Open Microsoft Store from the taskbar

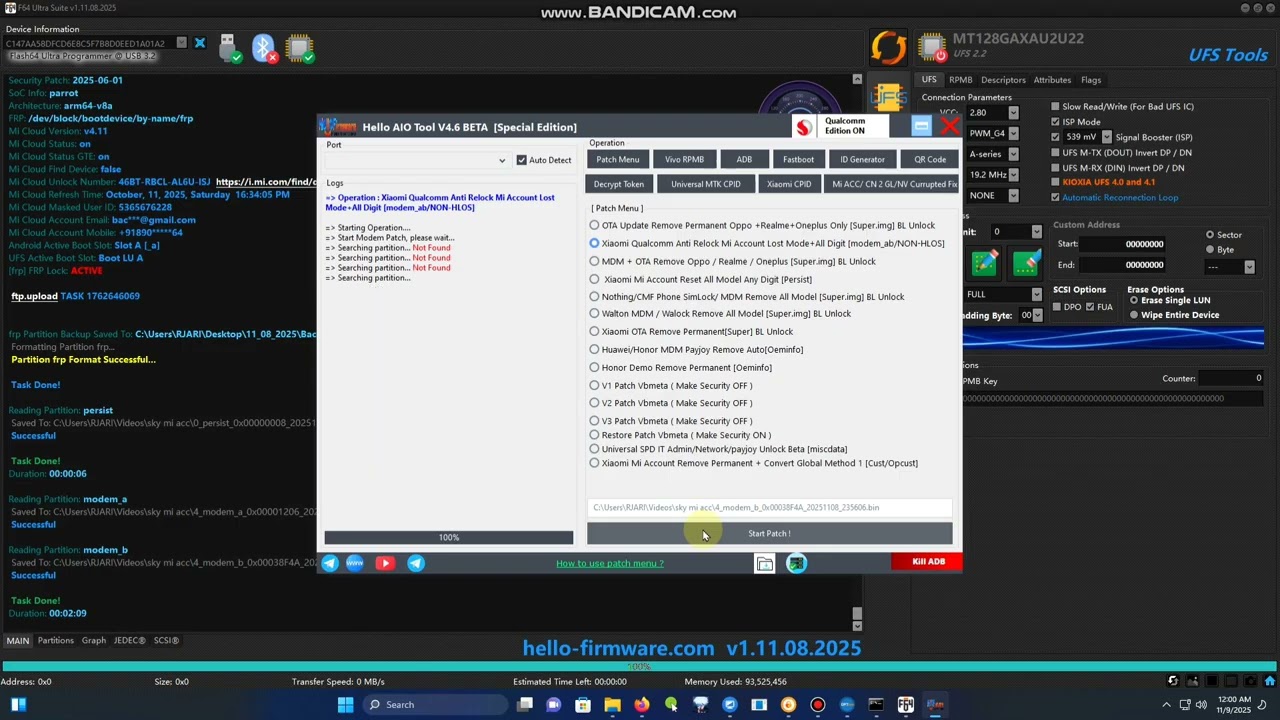583,705
